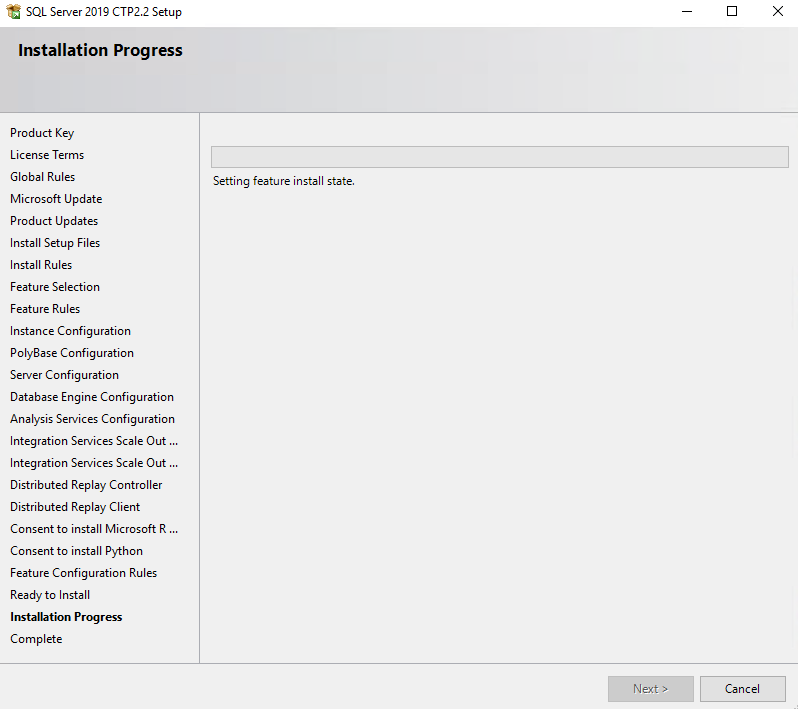Viewport: 798px width, 709px height.
Task: Select the License Terms step
Action: 47,155
